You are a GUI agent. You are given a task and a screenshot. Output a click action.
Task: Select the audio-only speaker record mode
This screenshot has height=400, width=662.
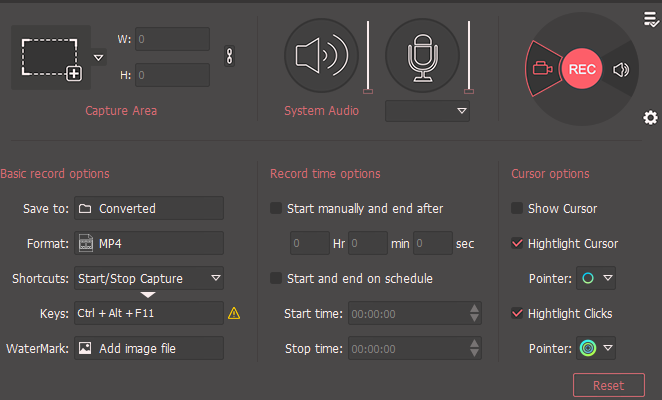(x=621, y=69)
